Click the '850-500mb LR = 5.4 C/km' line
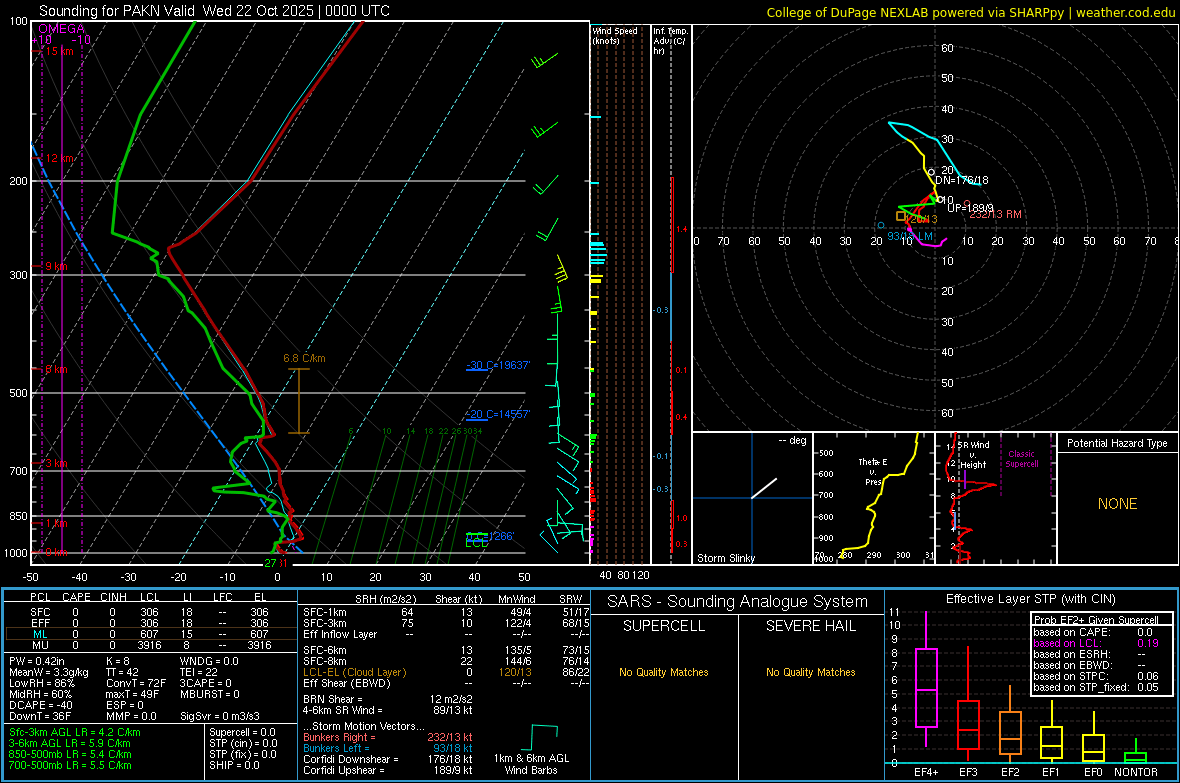 pos(70,754)
